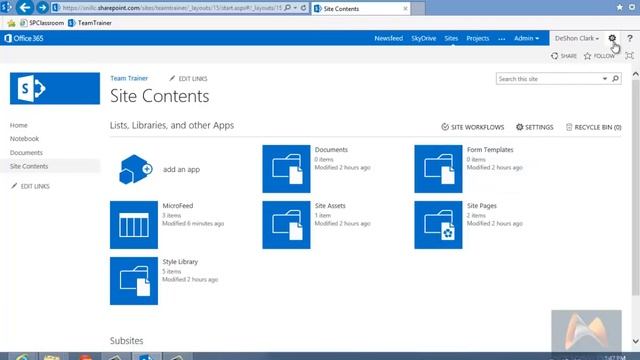Open the ellipsis more navigation menu
The height and width of the screenshot is (360, 640).
(x=502, y=39)
